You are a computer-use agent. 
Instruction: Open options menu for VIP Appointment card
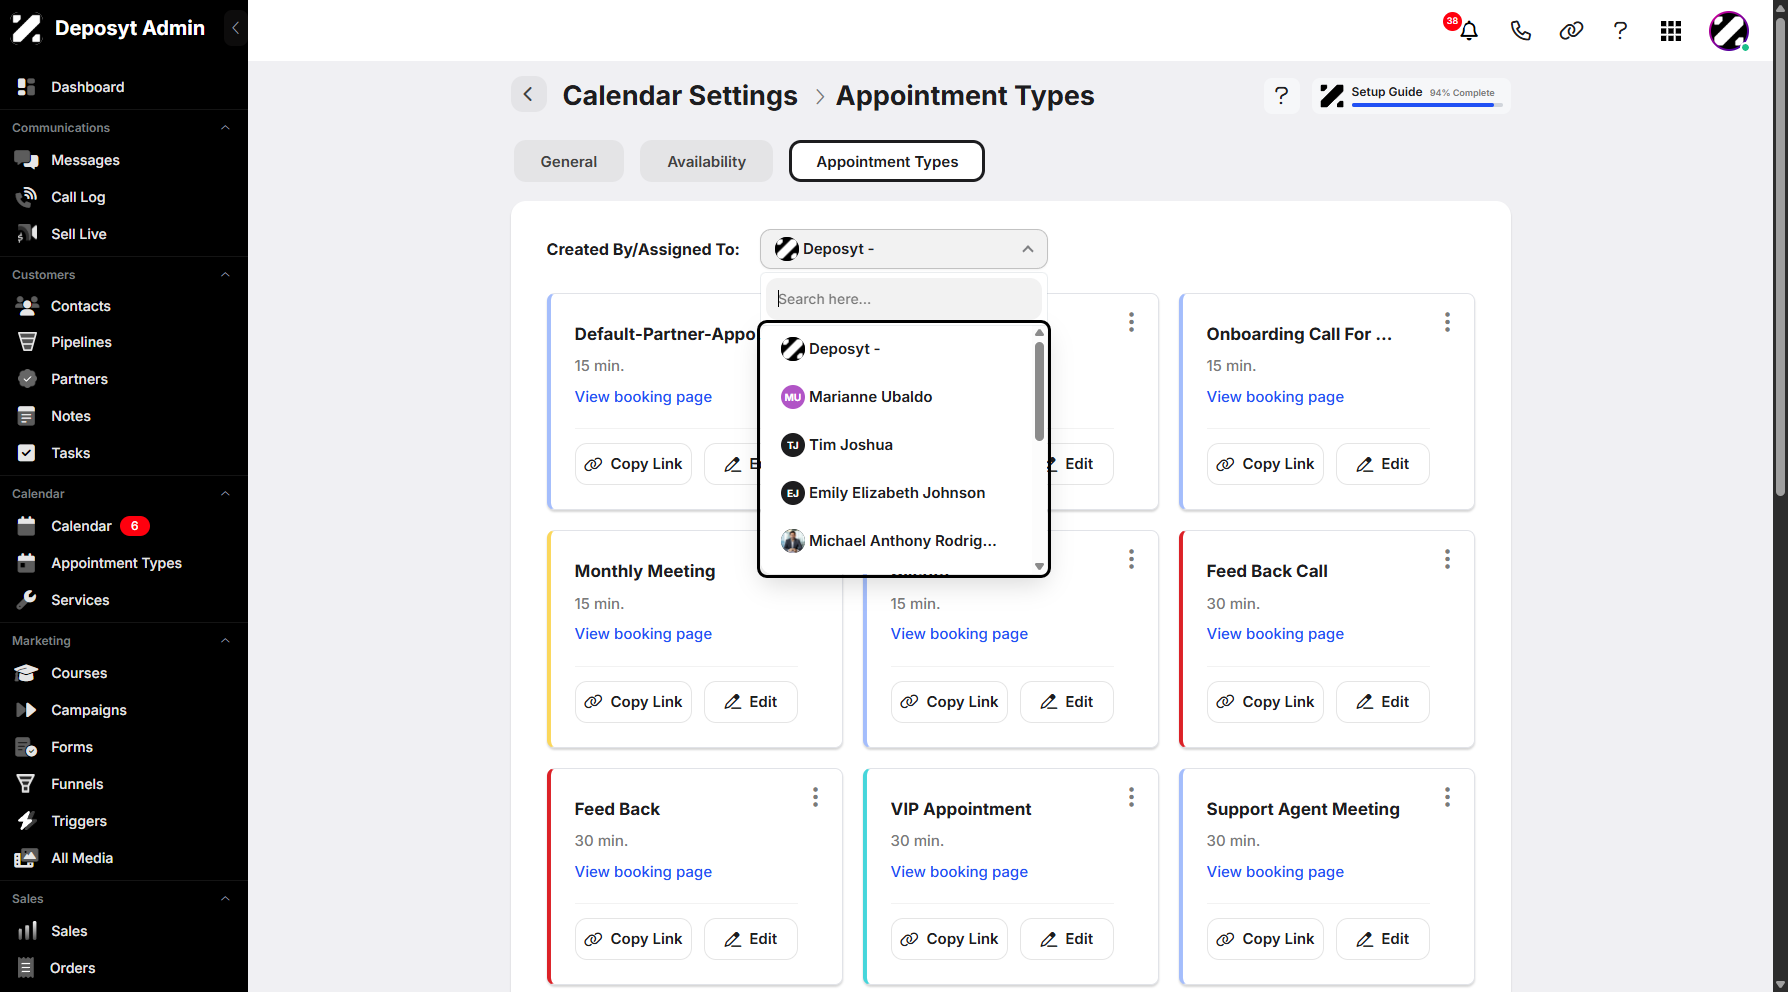pos(1131,797)
